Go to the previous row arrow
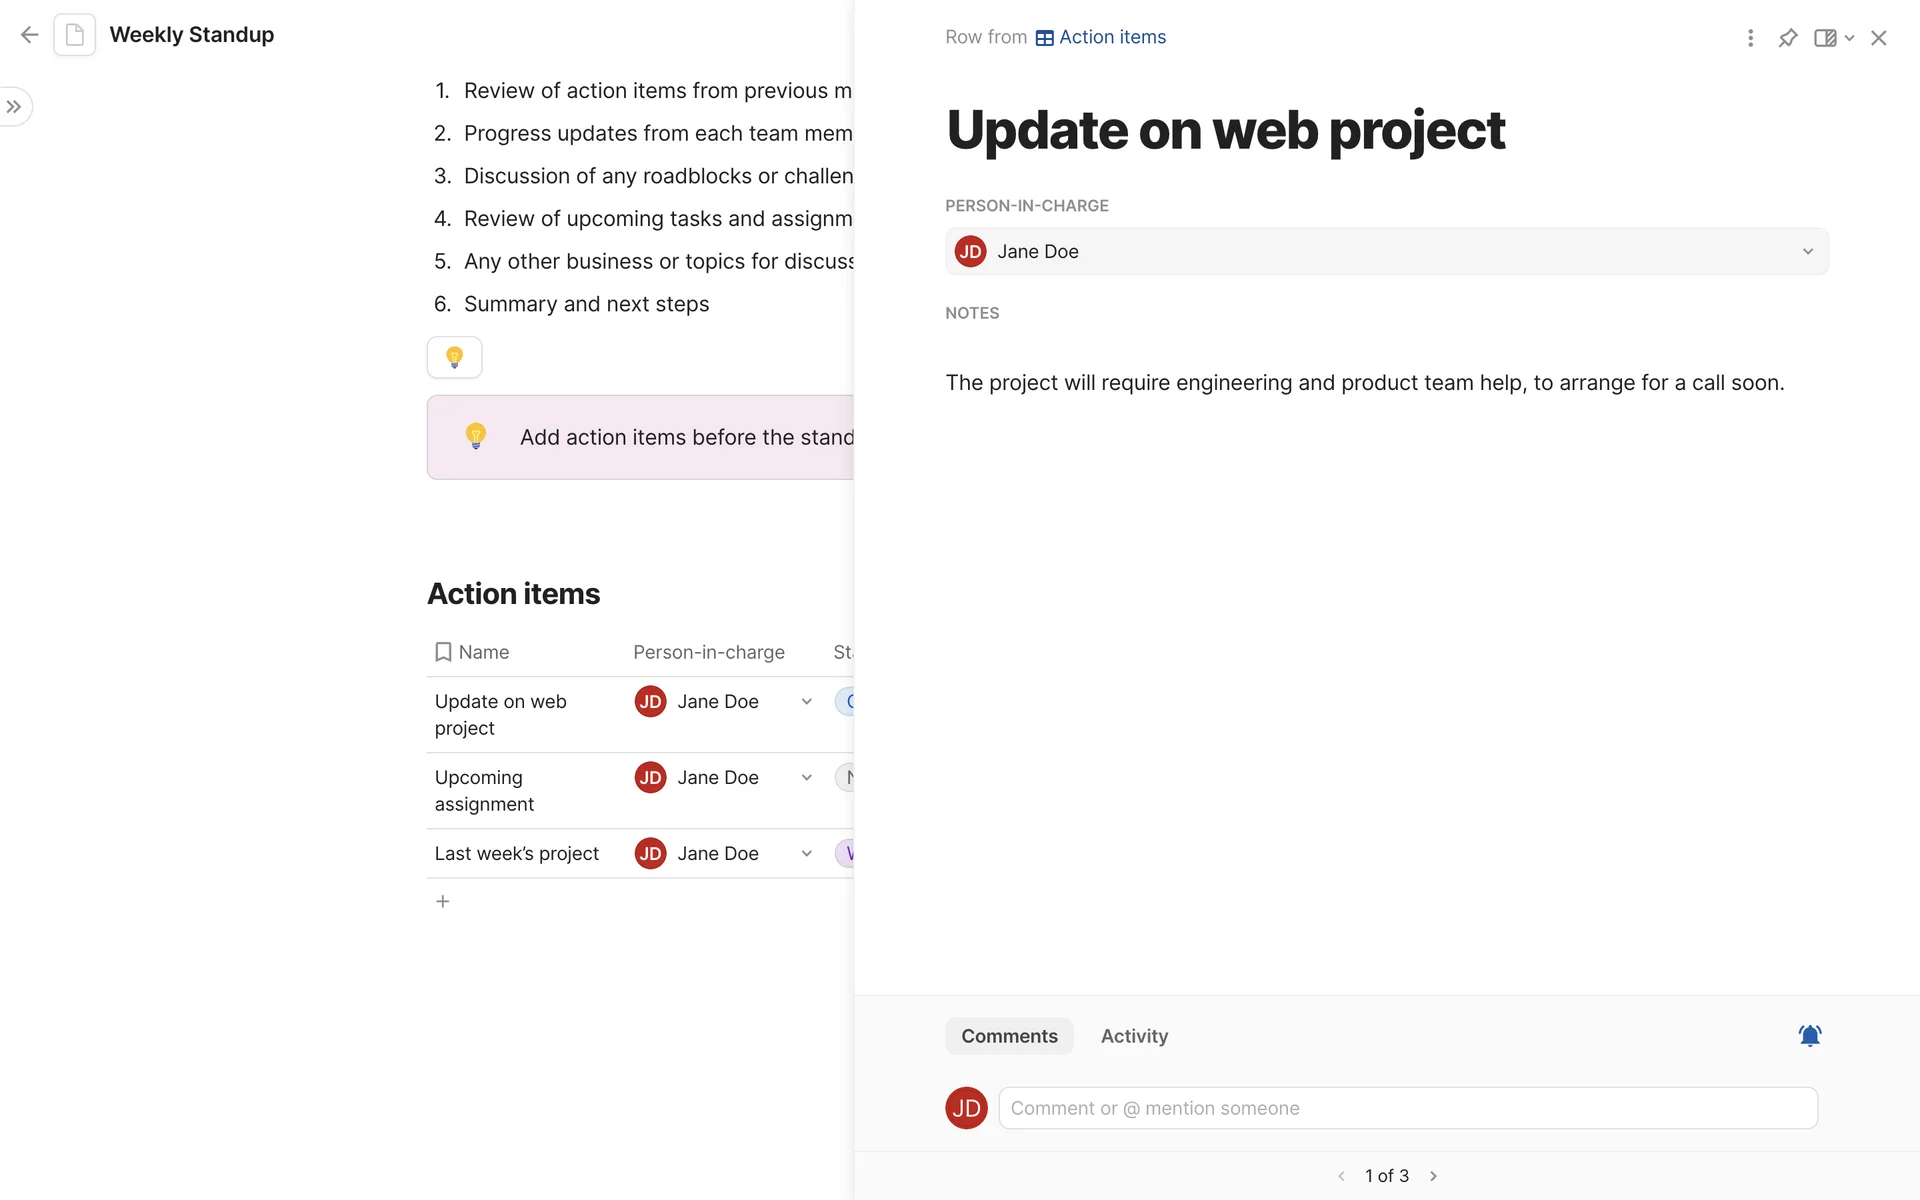 (1341, 1176)
